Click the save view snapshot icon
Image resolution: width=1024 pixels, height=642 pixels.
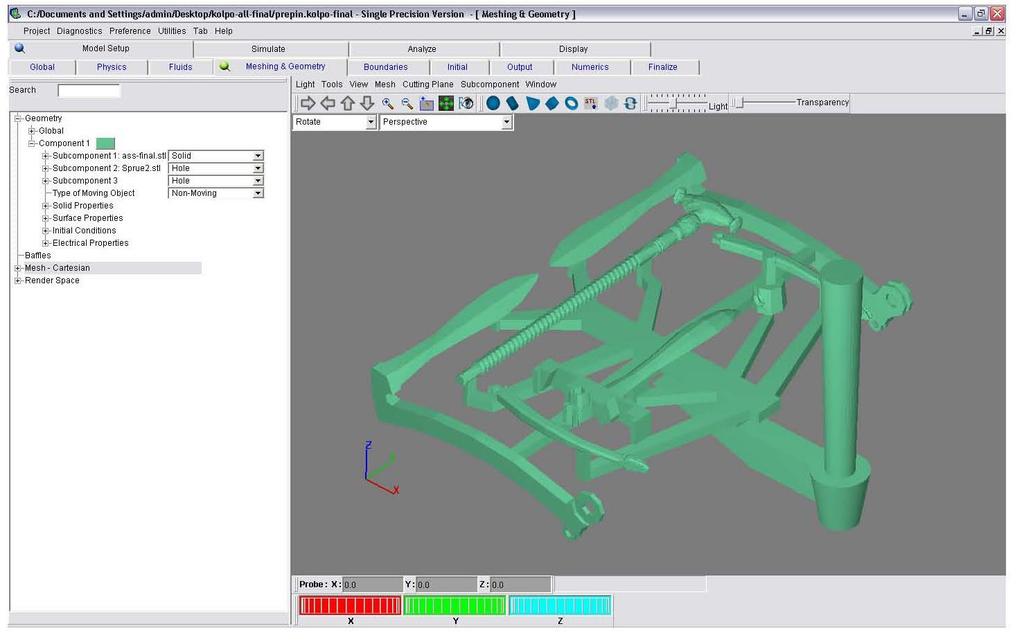click(426, 103)
